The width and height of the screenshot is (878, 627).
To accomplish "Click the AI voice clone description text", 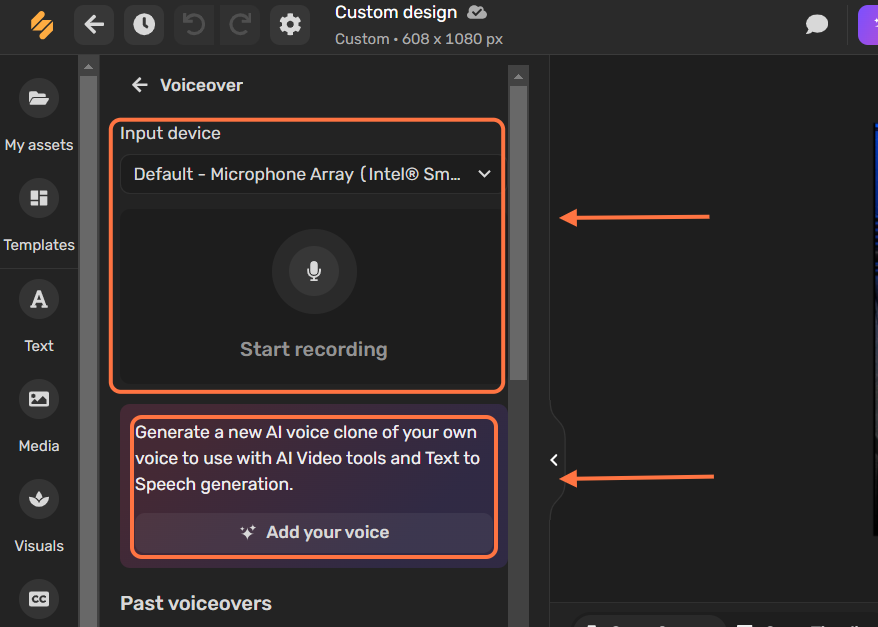I will pos(307,458).
